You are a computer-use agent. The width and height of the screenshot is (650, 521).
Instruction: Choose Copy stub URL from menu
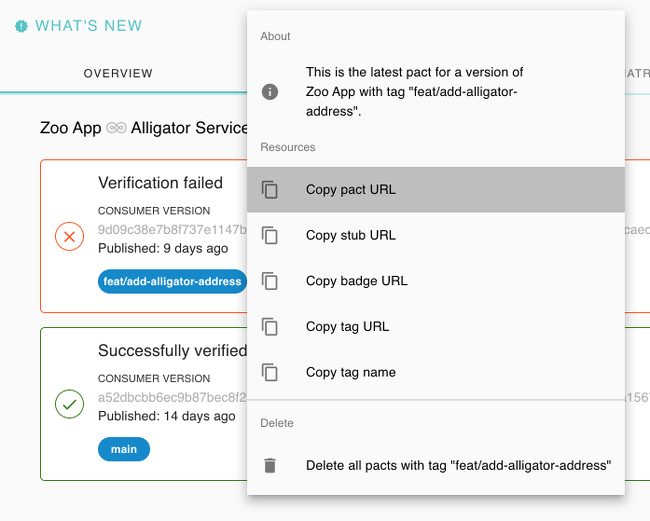point(351,236)
